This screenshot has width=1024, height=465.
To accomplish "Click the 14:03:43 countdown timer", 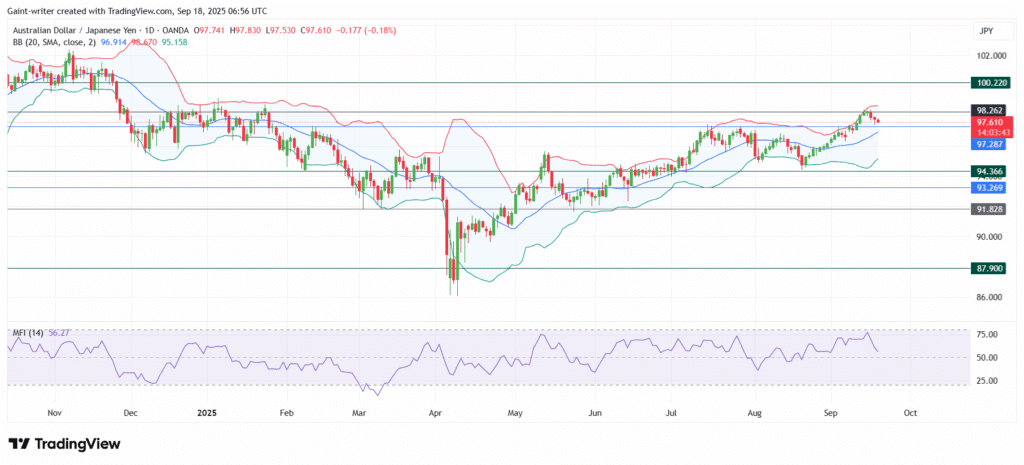I will coord(992,132).
